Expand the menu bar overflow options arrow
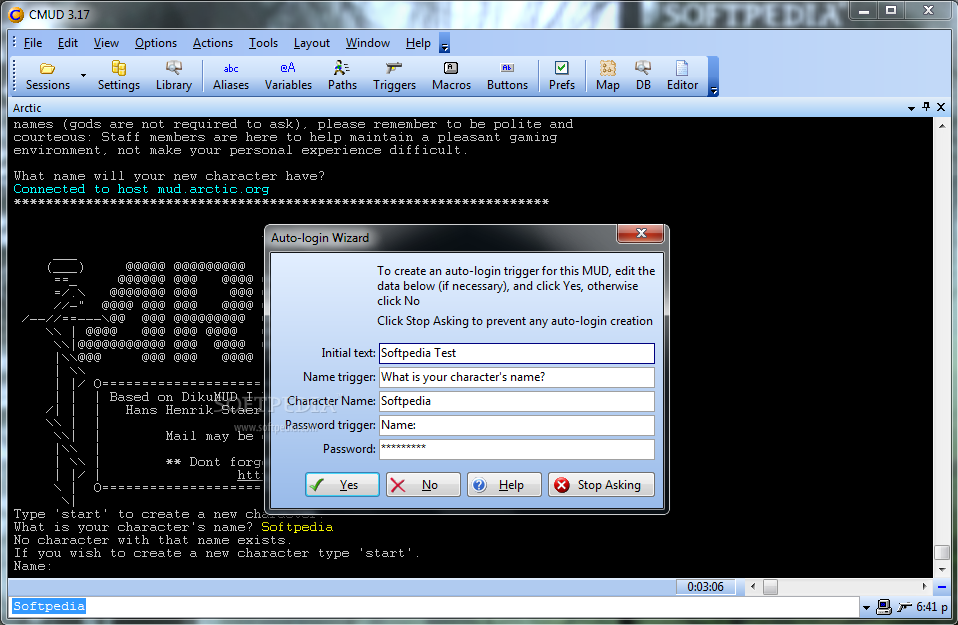The image size is (958, 625). click(445, 43)
